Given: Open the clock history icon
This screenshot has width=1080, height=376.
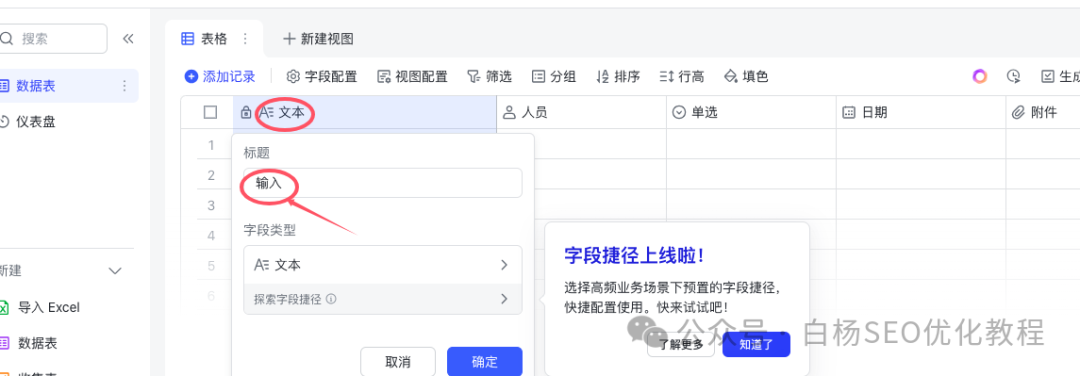Looking at the screenshot, I should click(1013, 76).
